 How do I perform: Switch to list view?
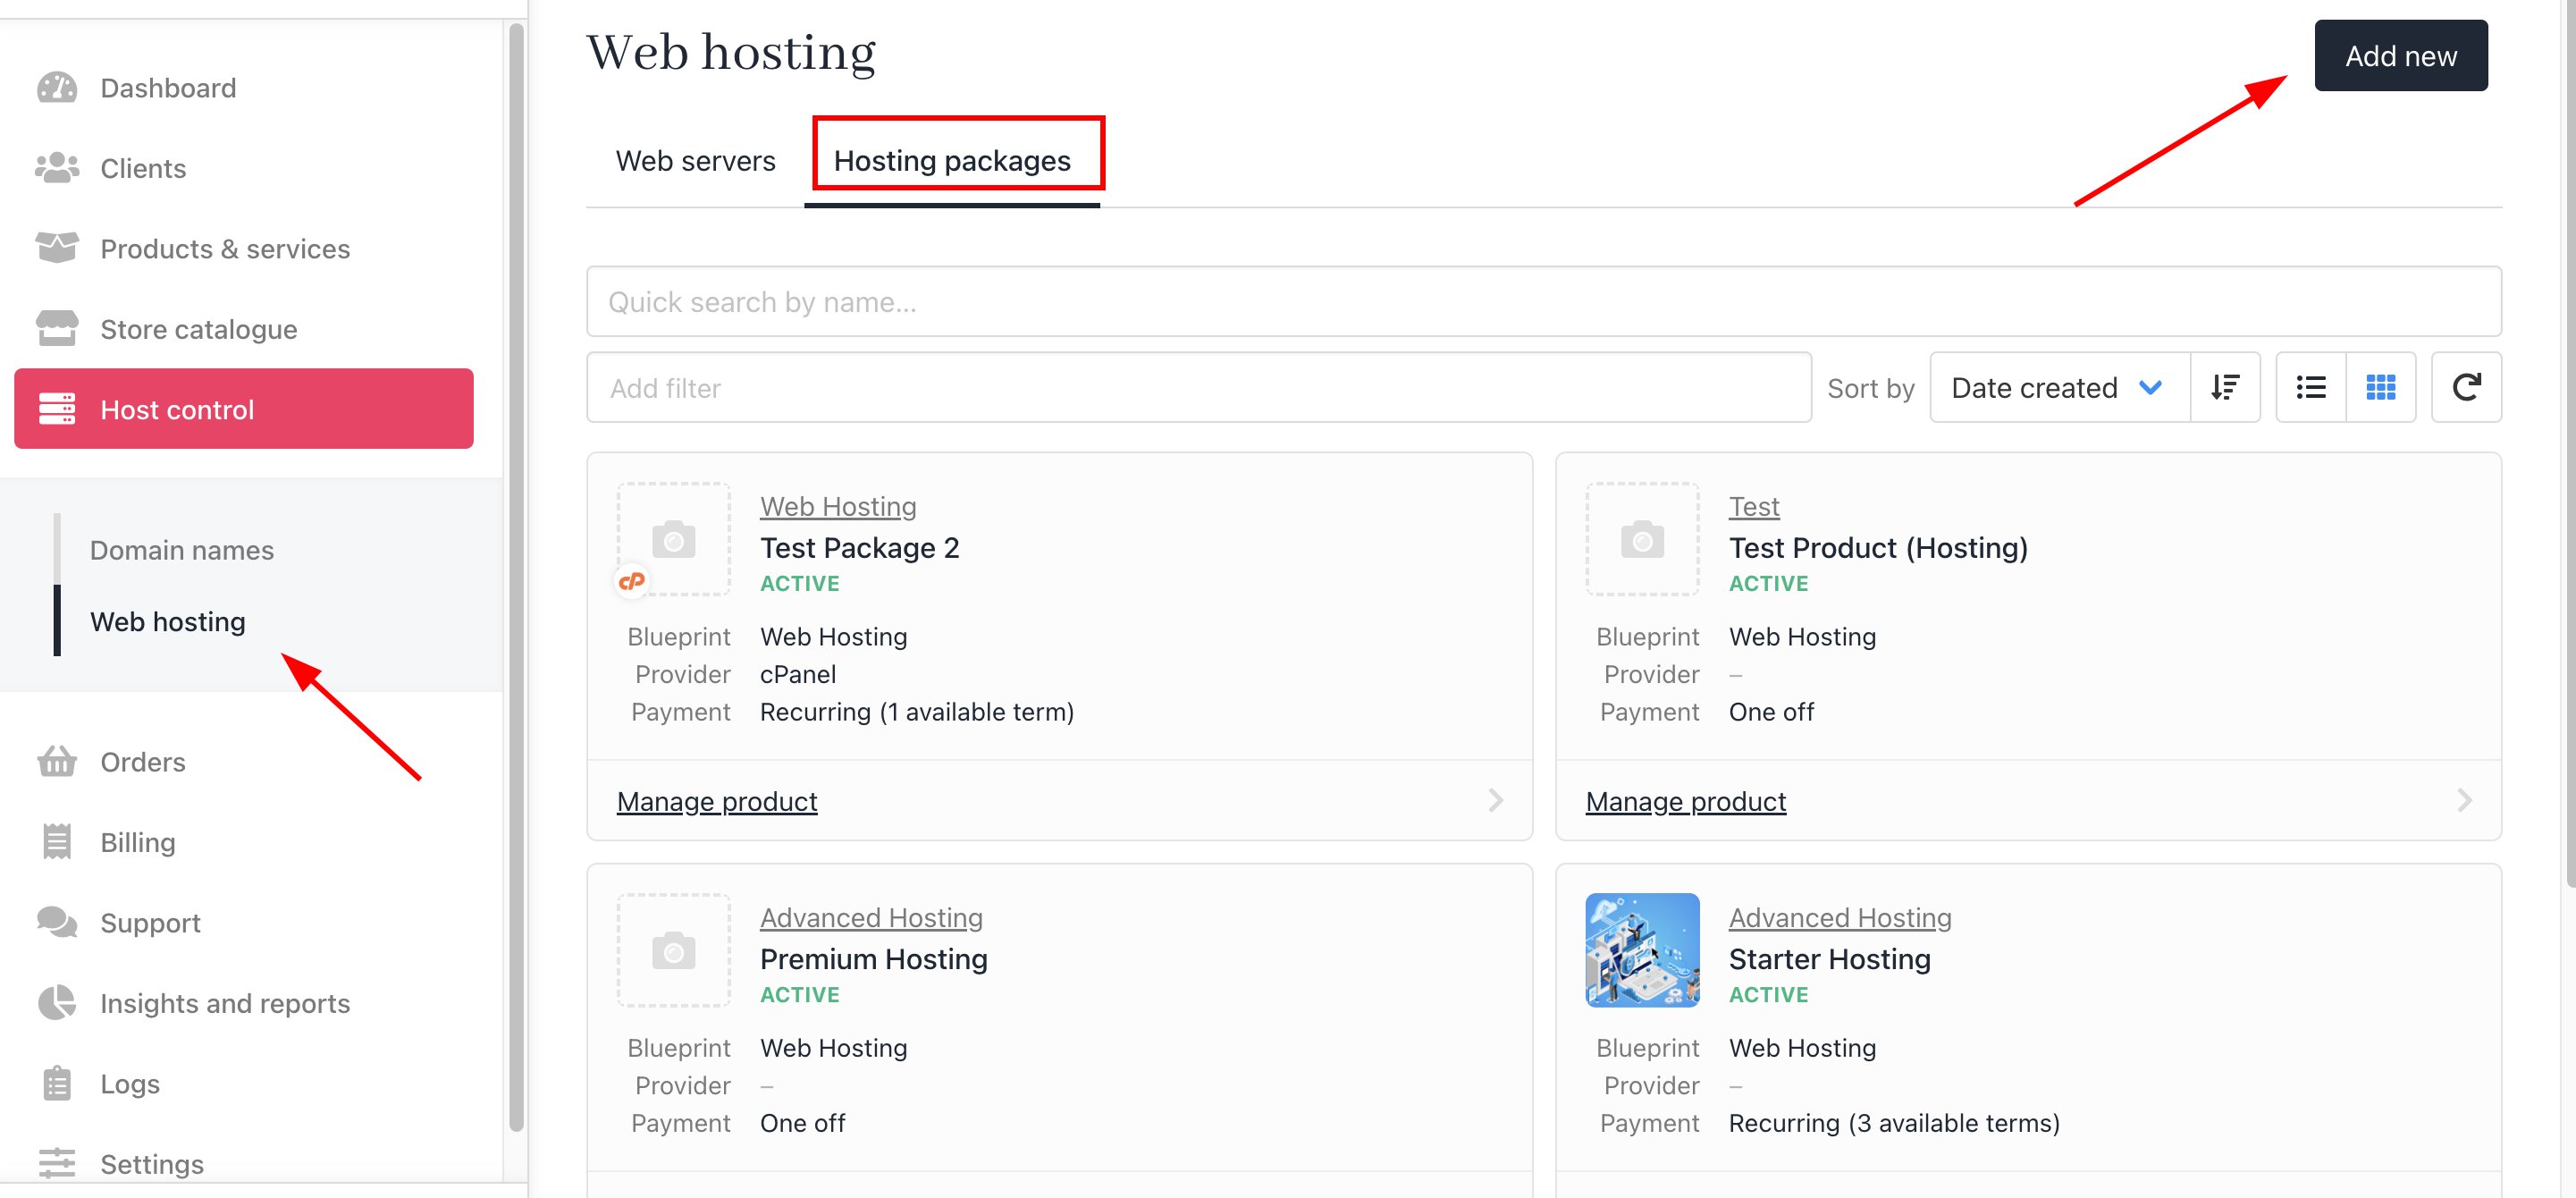(x=2311, y=387)
